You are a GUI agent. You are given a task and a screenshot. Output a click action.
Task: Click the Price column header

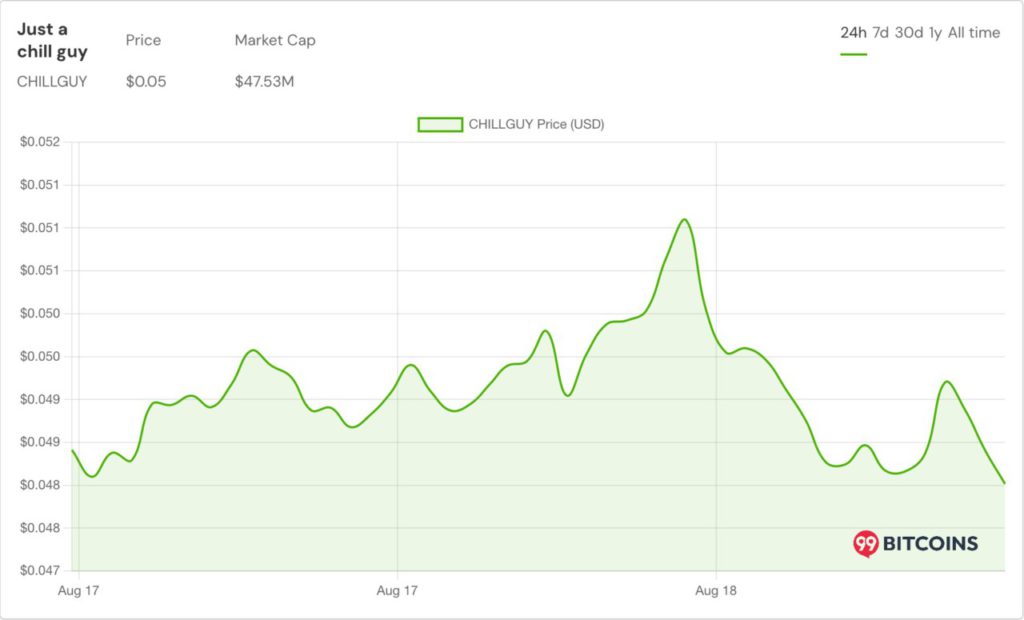tap(143, 40)
